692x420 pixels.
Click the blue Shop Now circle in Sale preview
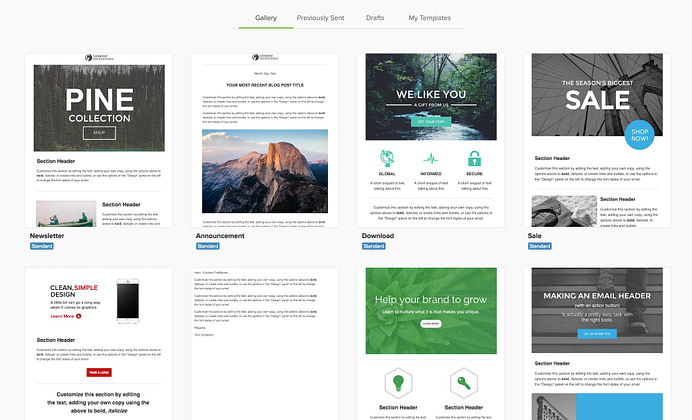pos(639,135)
